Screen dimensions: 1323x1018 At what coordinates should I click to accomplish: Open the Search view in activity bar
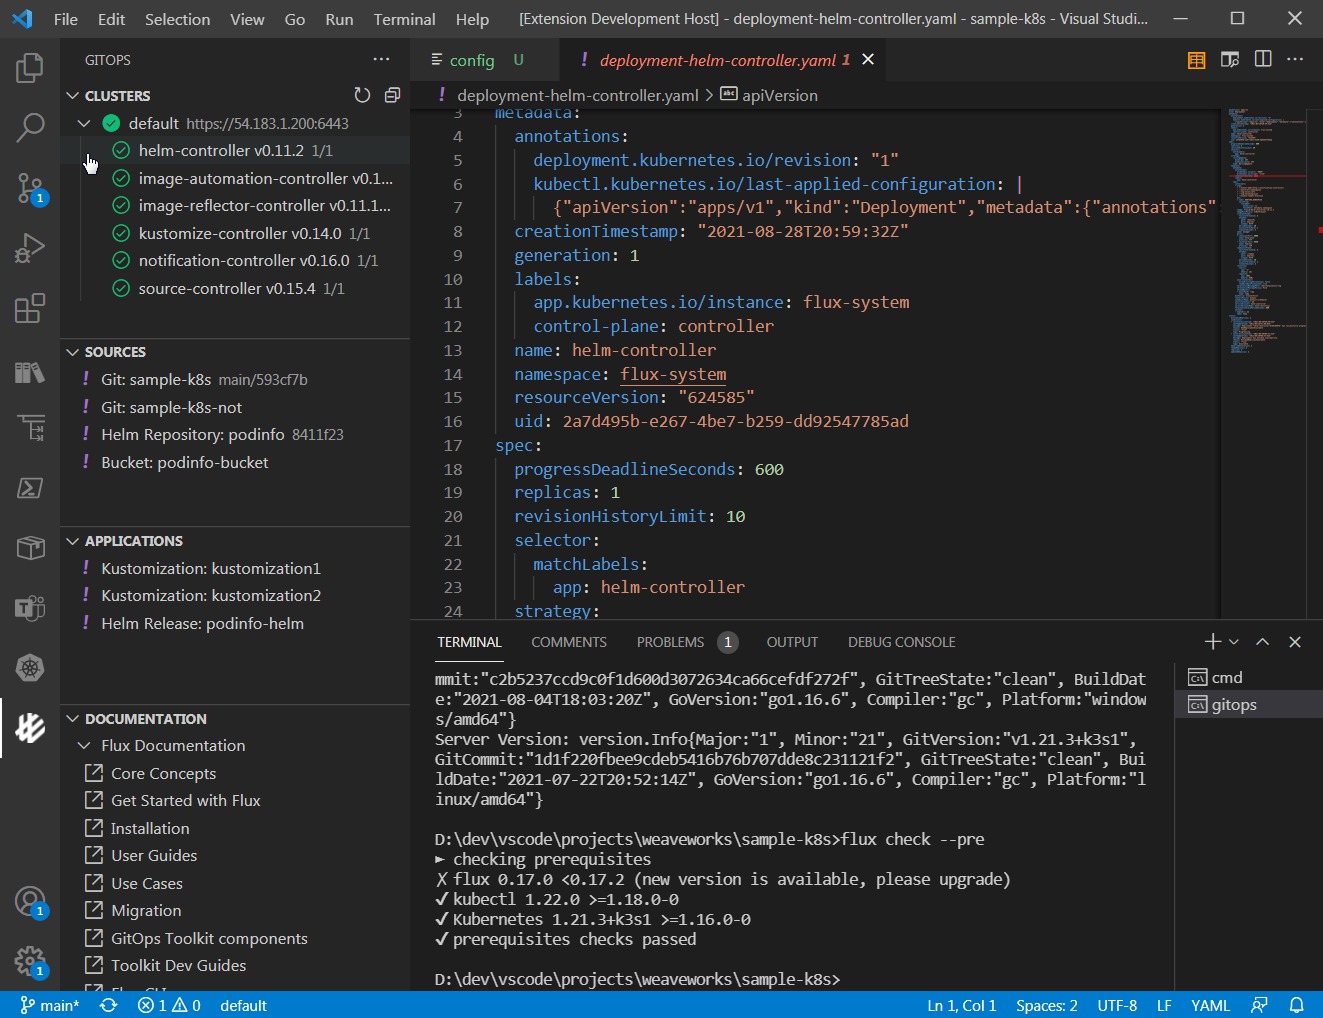(x=29, y=128)
